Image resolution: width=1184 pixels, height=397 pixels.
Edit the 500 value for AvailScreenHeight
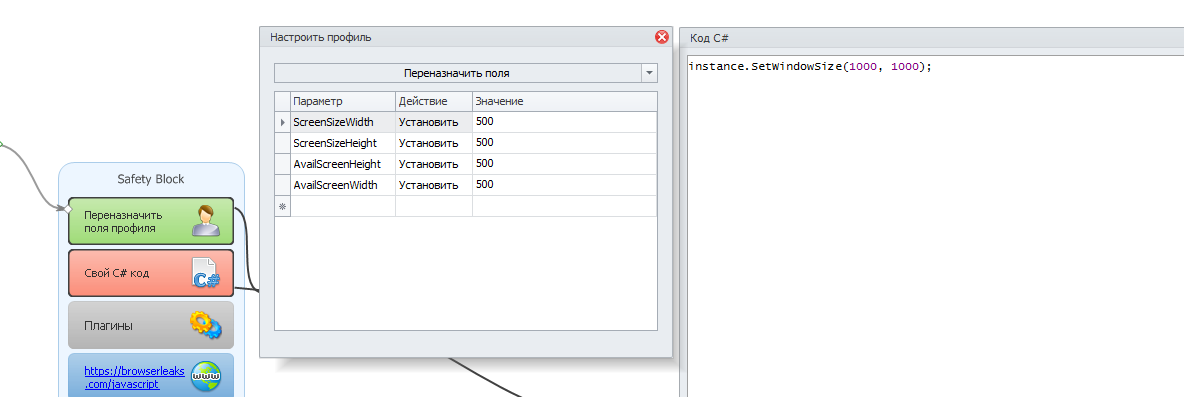565,164
